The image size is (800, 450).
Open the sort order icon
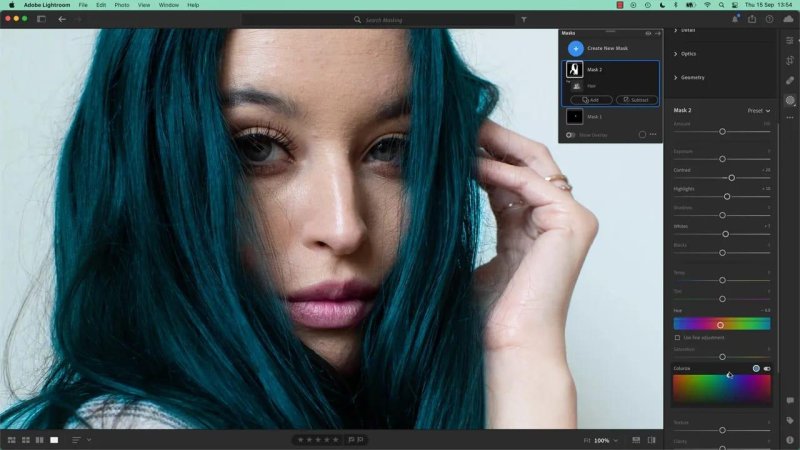pyautogui.click(x=76, y=440)
